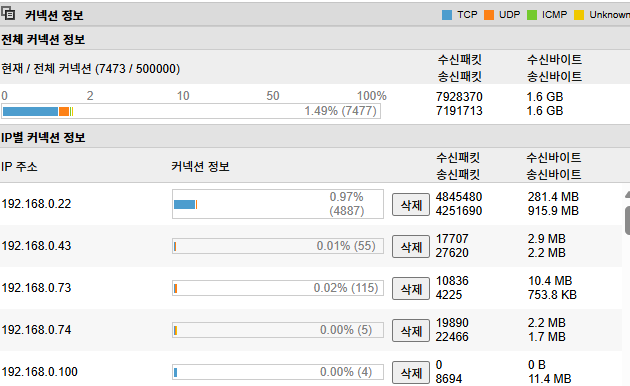Click the orange UDP legend swatch
Viewport: 630px width, 386px height.
click(x=489, y=15)
